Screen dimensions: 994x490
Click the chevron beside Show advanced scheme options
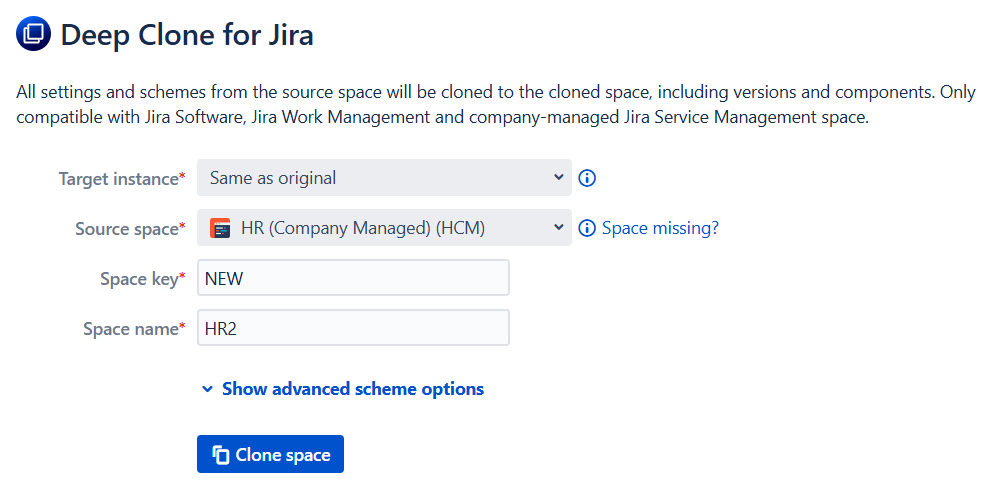click(208, 390)
